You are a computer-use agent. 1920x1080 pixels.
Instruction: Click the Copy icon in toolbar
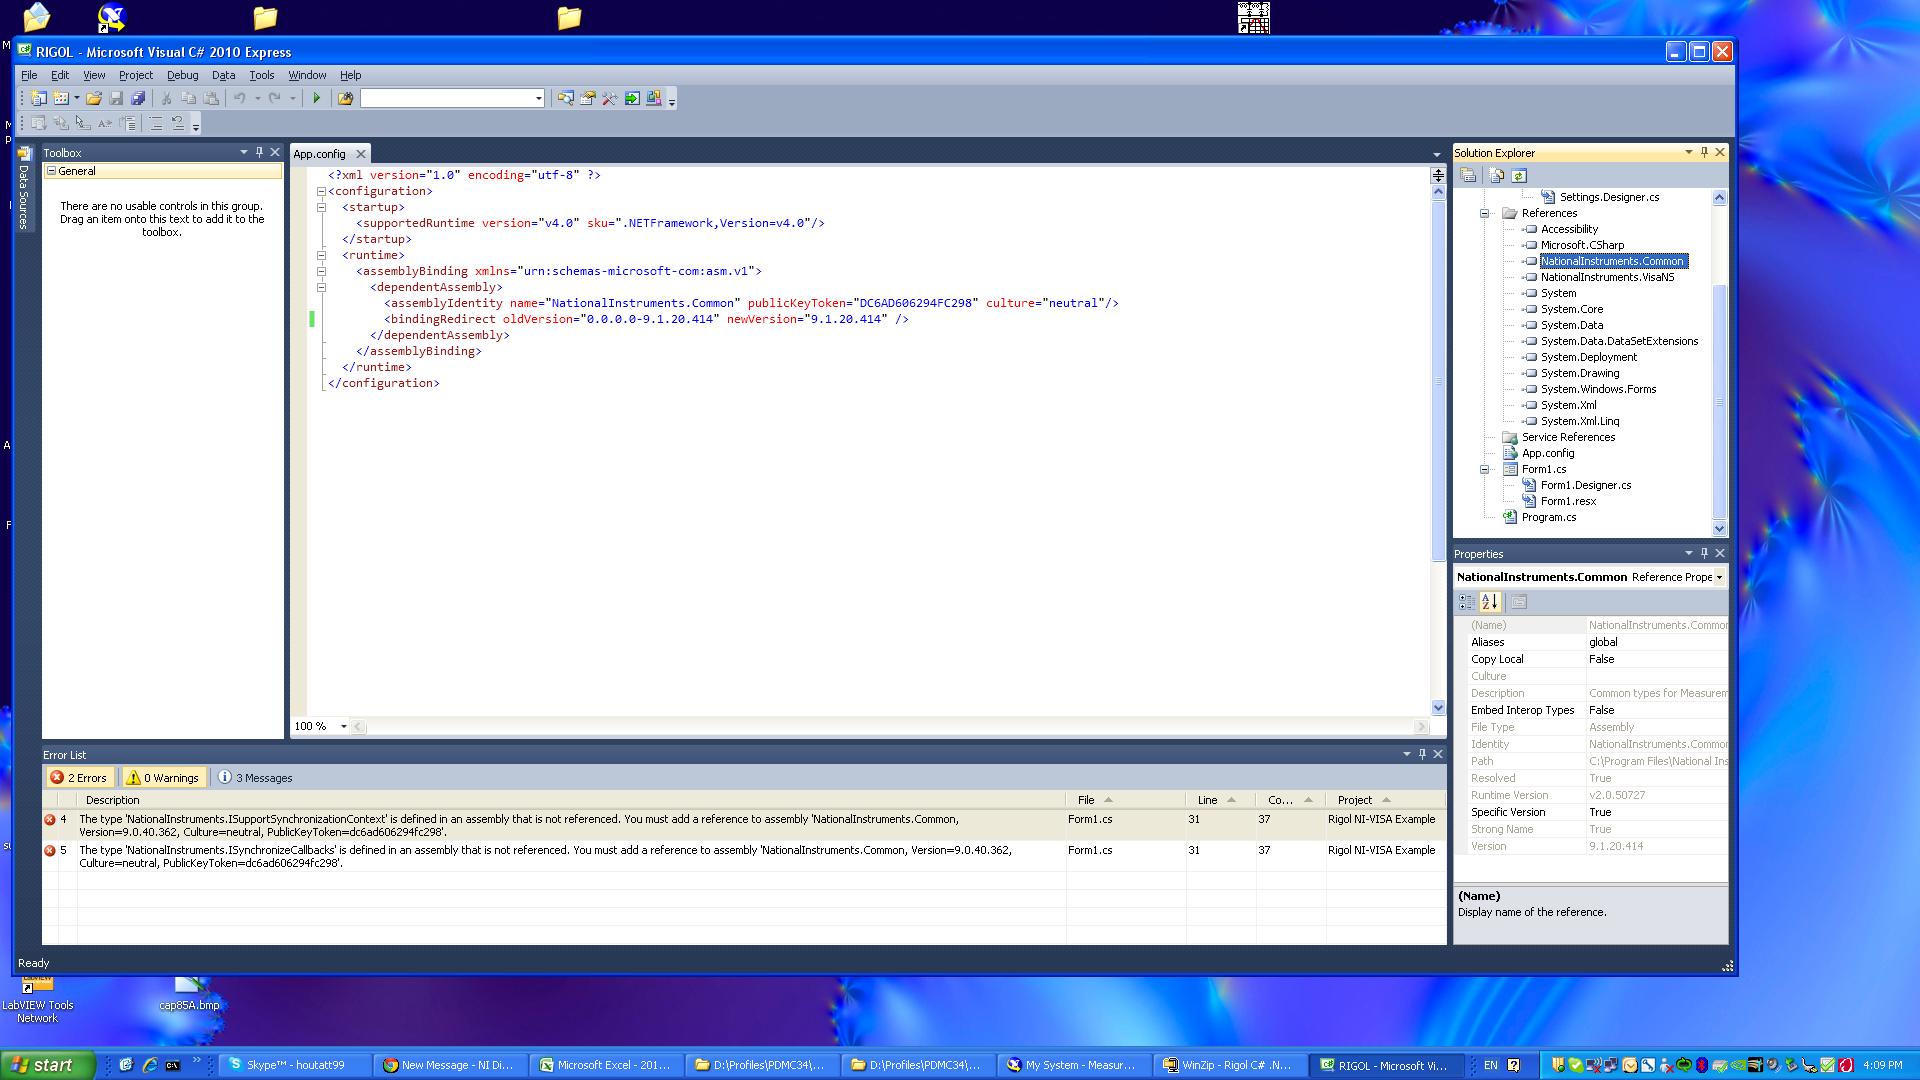(x=188, y=98)
